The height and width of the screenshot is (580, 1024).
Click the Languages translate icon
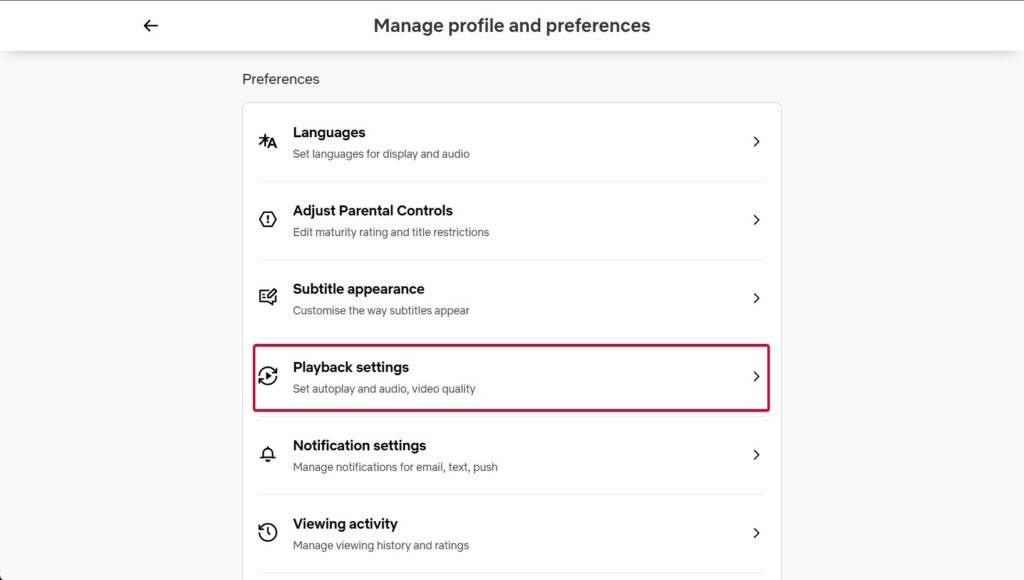point(267,141)
